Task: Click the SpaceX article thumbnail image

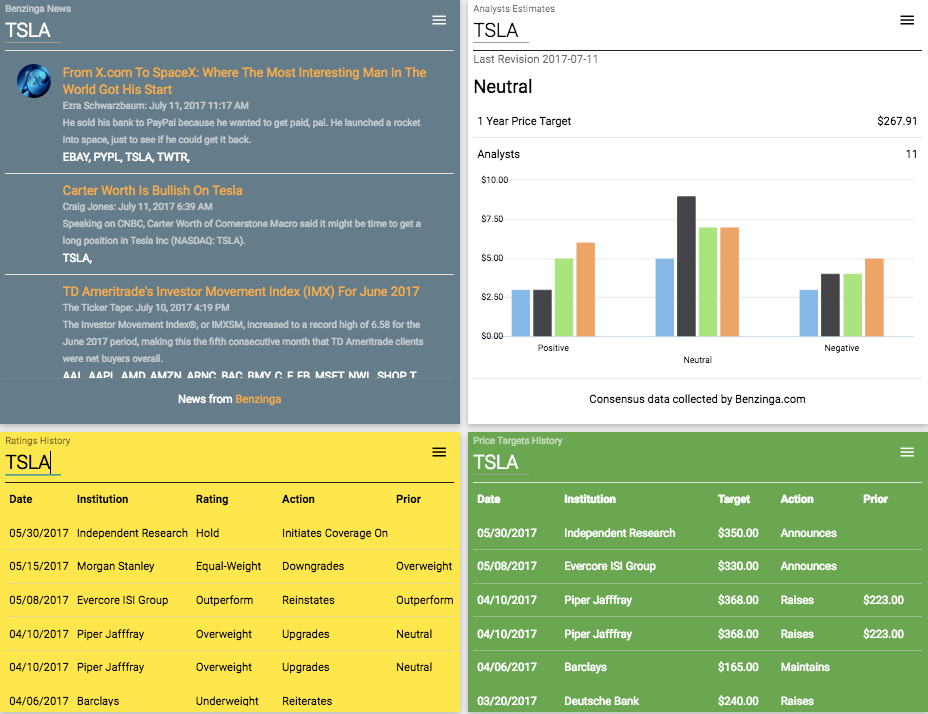Action: (34, 81)
